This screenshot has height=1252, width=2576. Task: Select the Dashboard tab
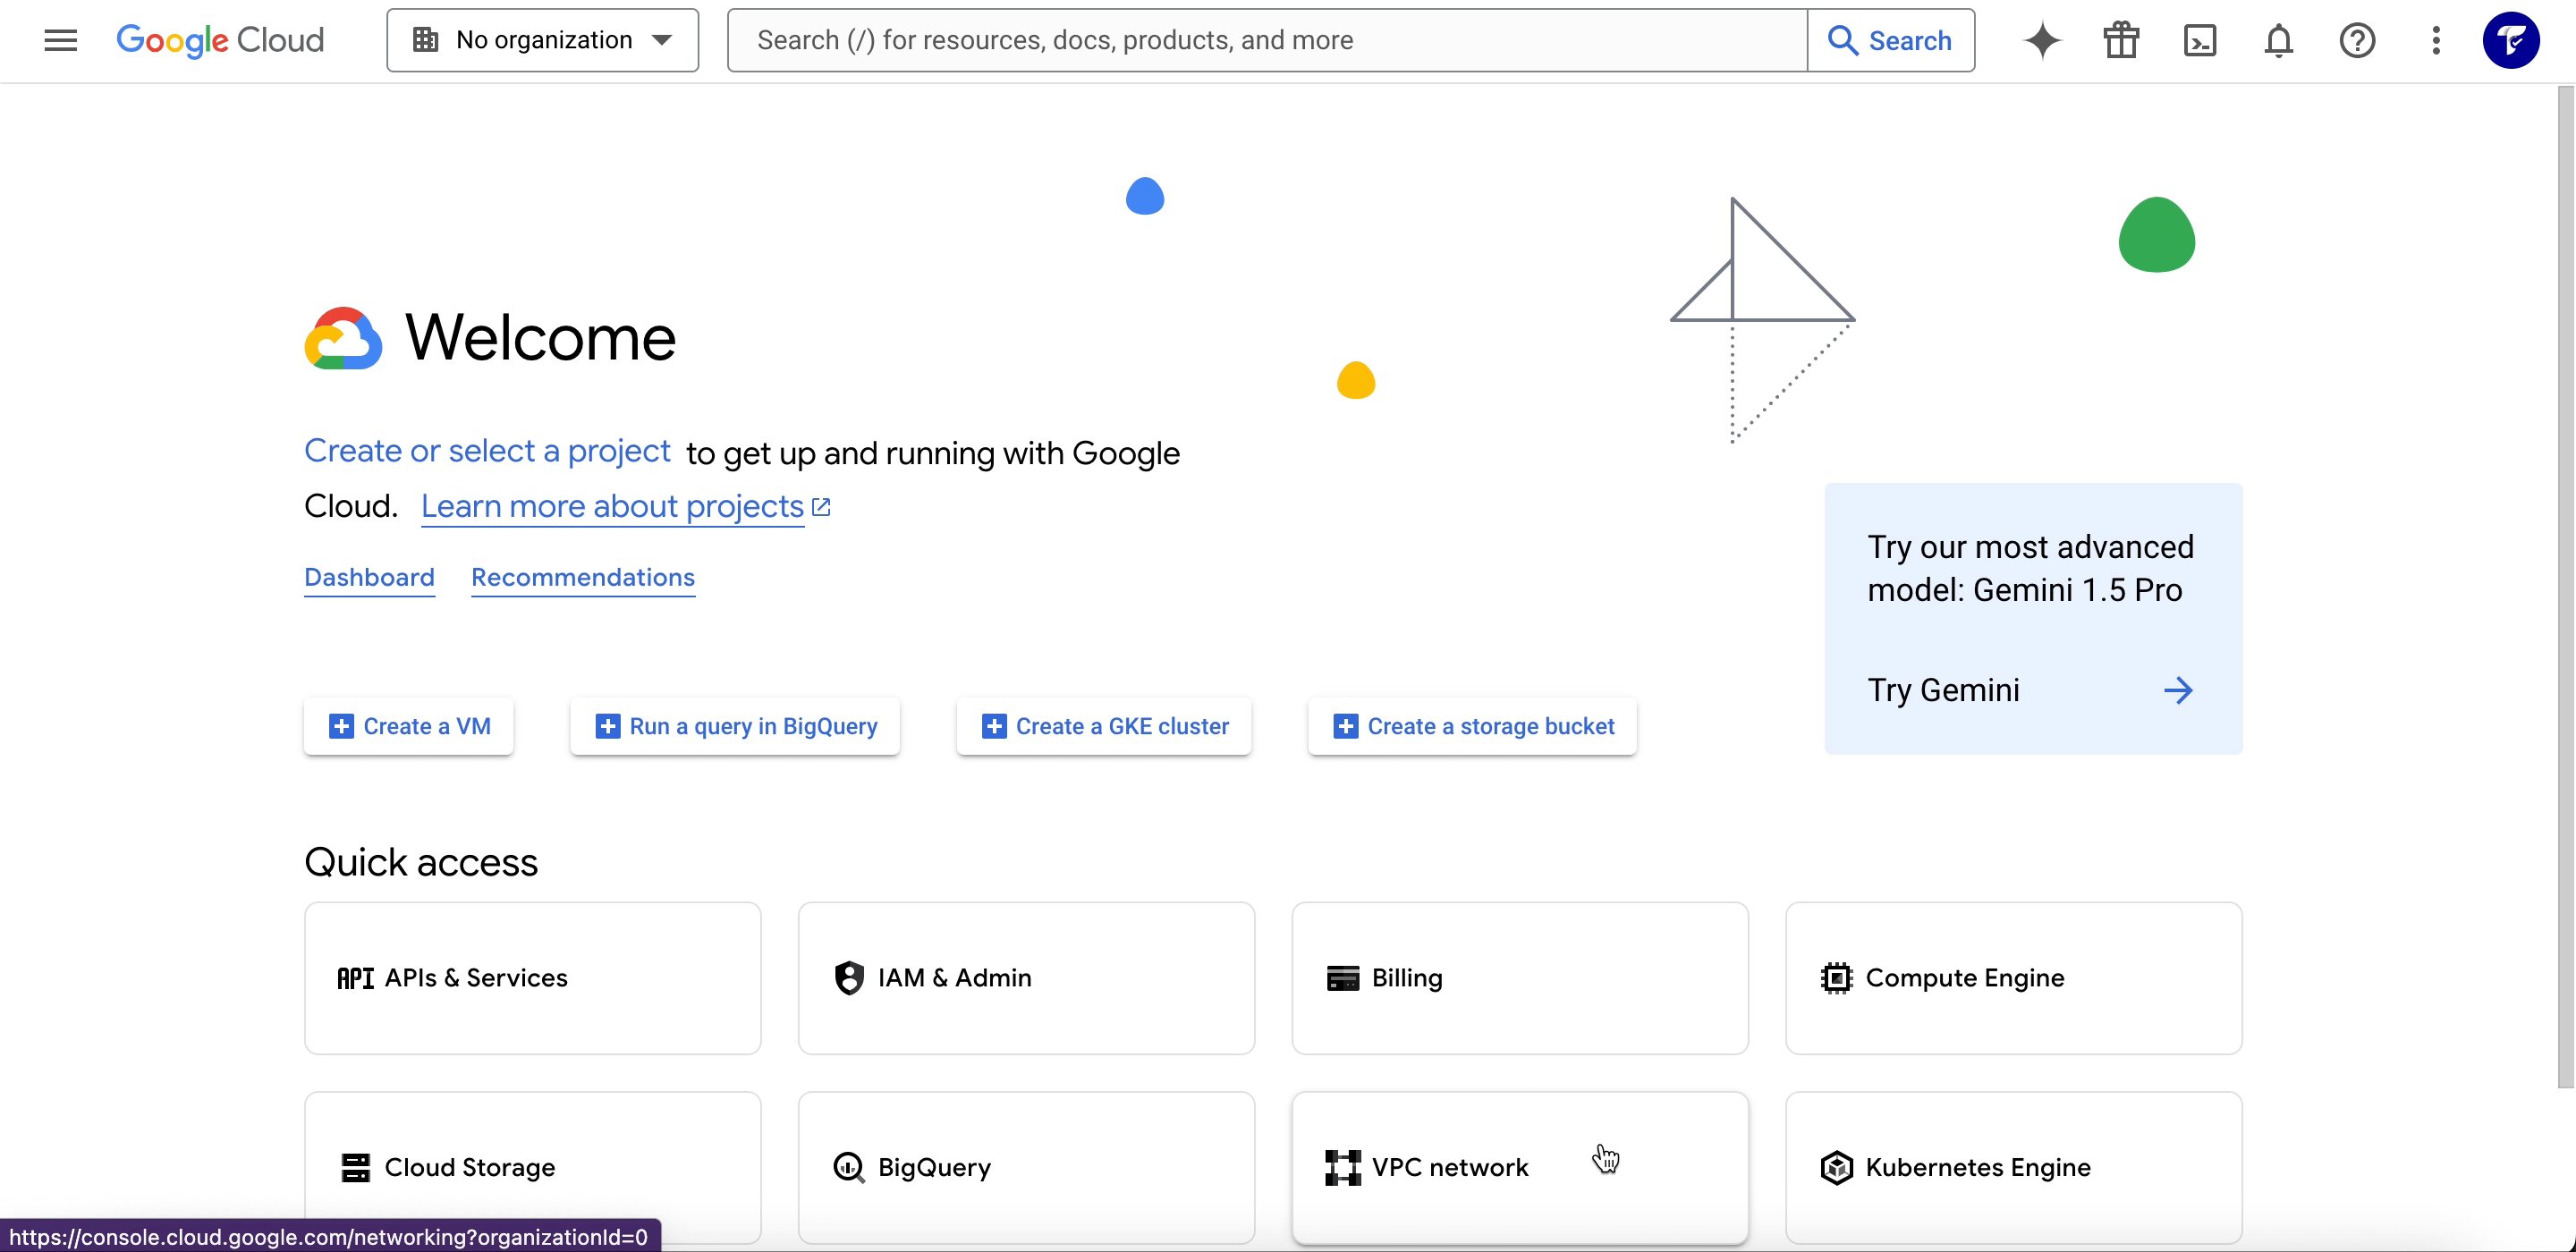(369, 577)
